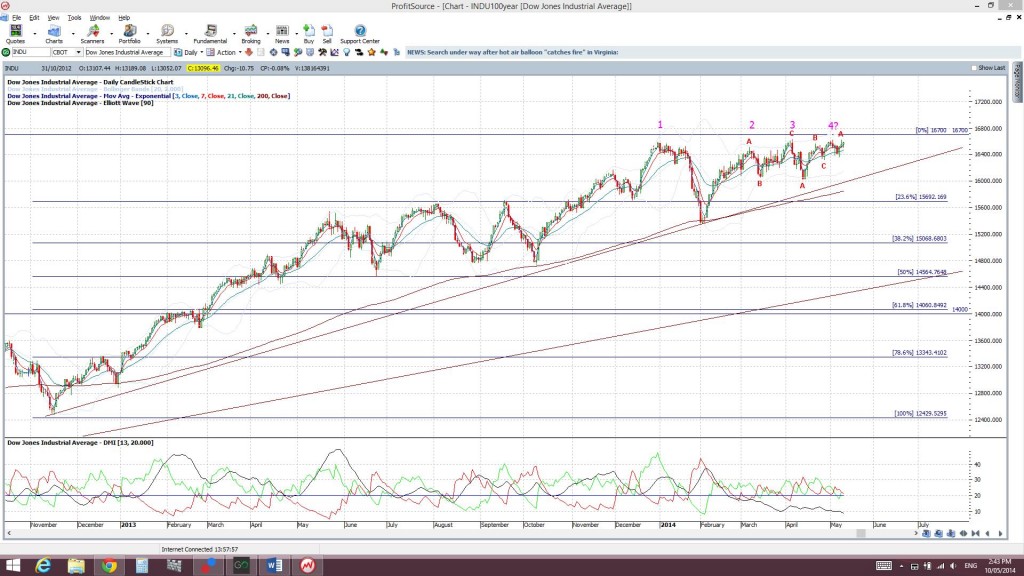Click the horizontal chart scrollbar thumb
The image size is (1024, 576).
(861, 534)
